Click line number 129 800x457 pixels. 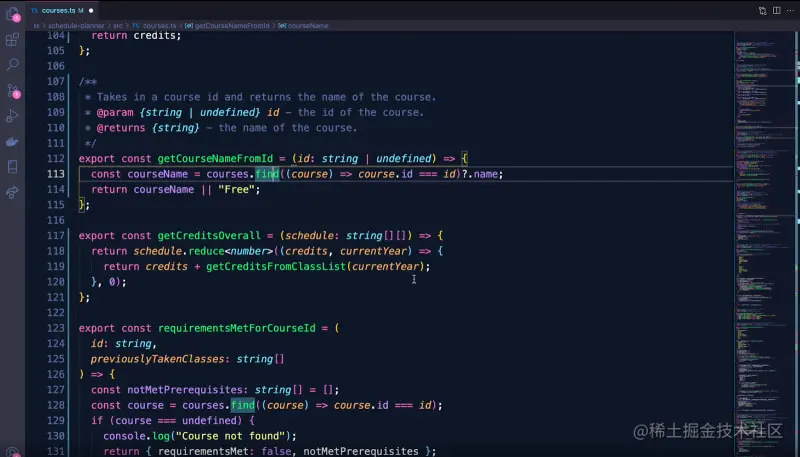tap(56, 420)
